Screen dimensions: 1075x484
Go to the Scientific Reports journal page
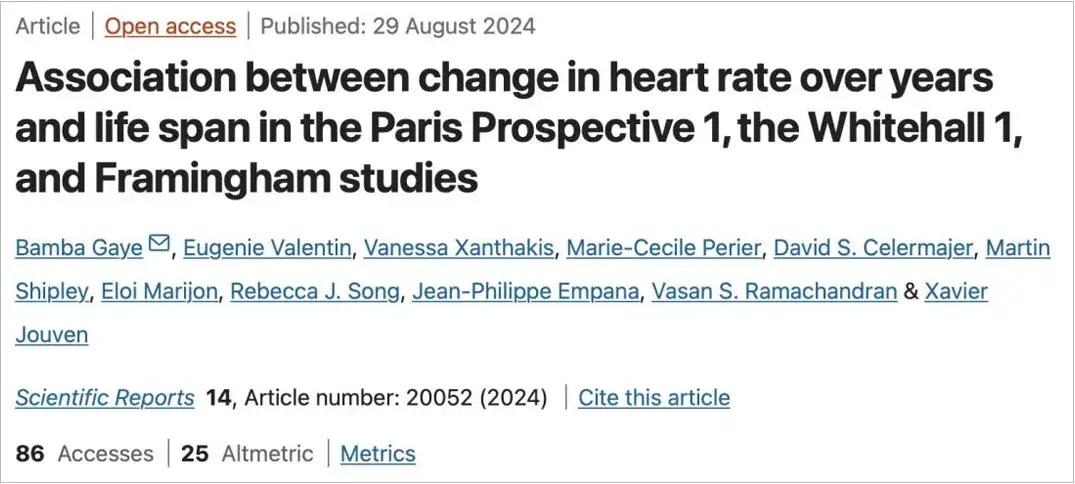click(x=105, y=398)
